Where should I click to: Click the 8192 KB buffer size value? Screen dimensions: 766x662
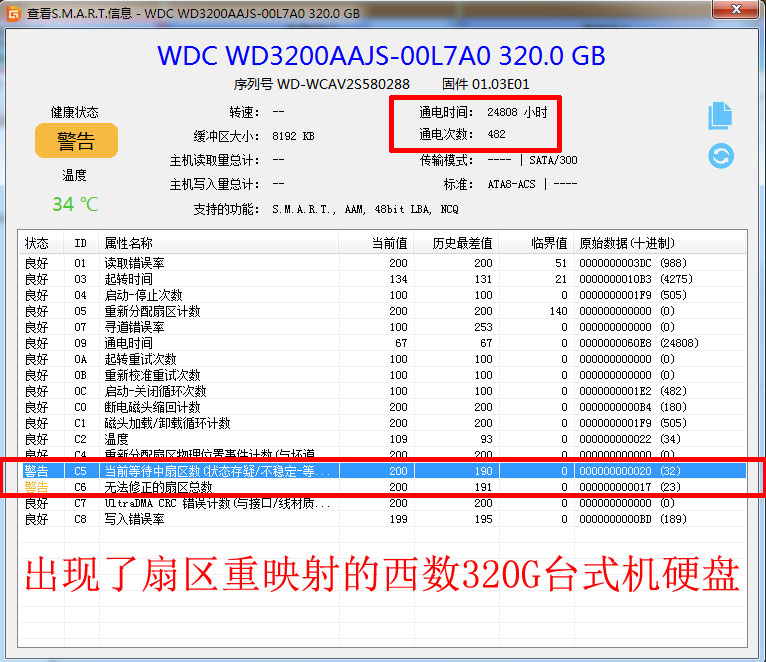(293, 136)
